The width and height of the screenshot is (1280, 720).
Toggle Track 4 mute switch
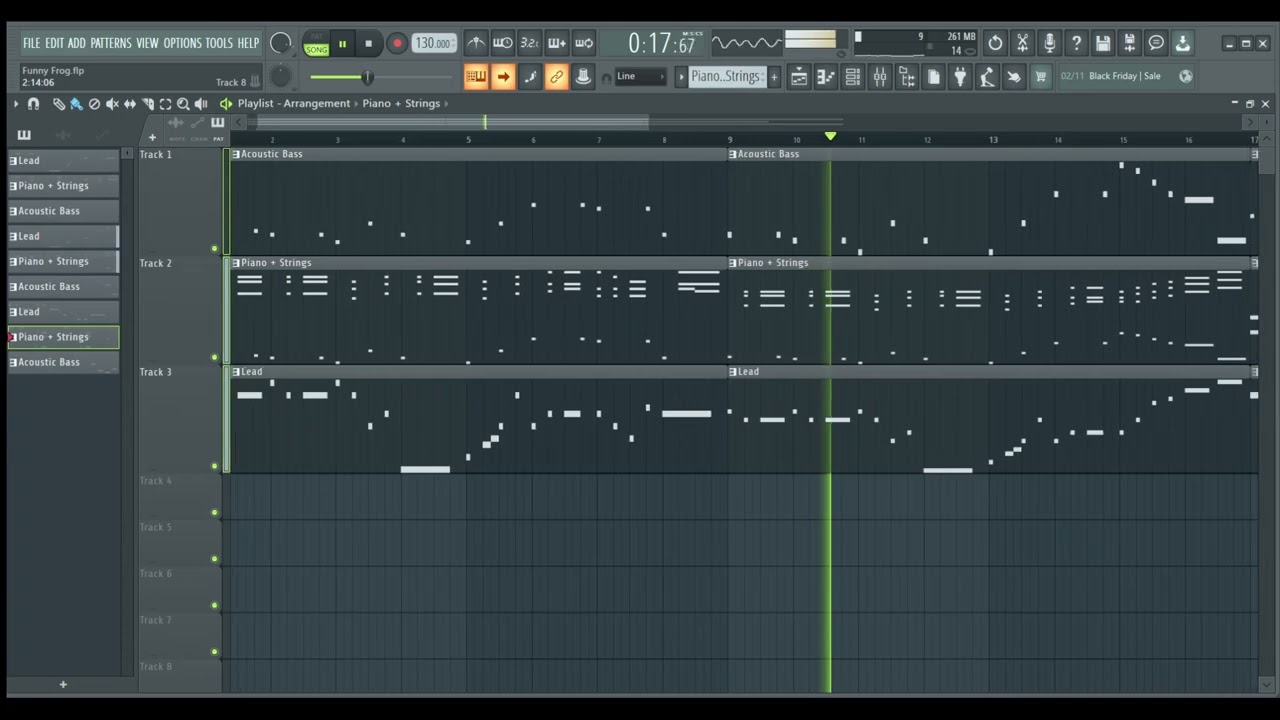point(214,513)
